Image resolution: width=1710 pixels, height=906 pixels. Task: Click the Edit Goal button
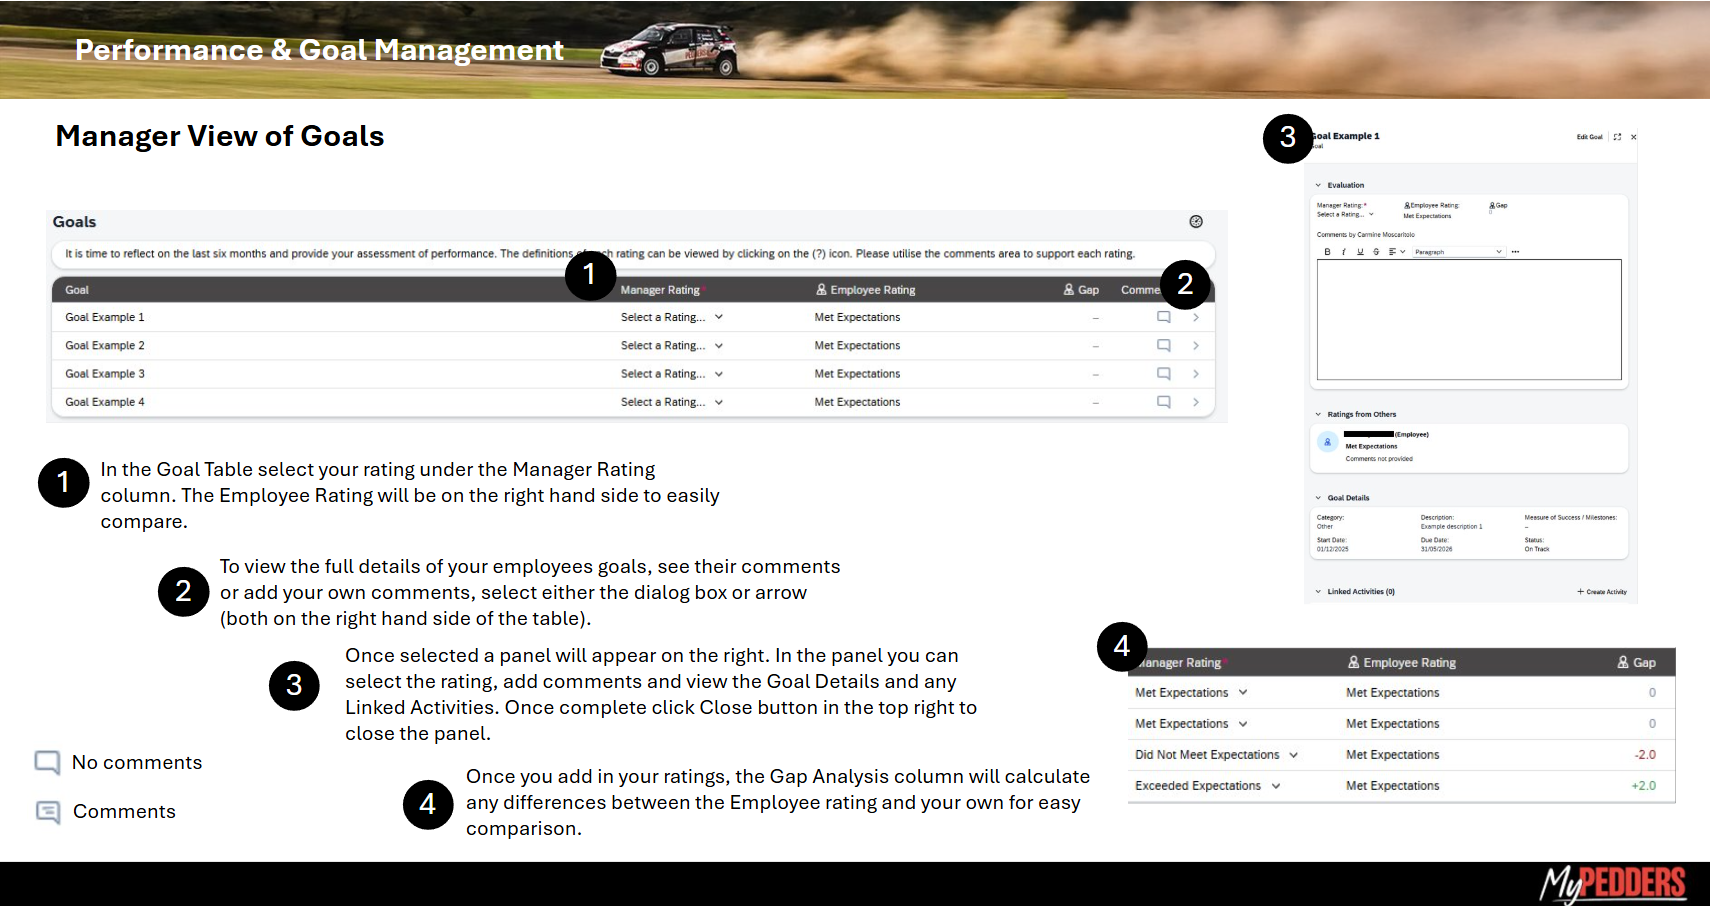[1589, 137]
